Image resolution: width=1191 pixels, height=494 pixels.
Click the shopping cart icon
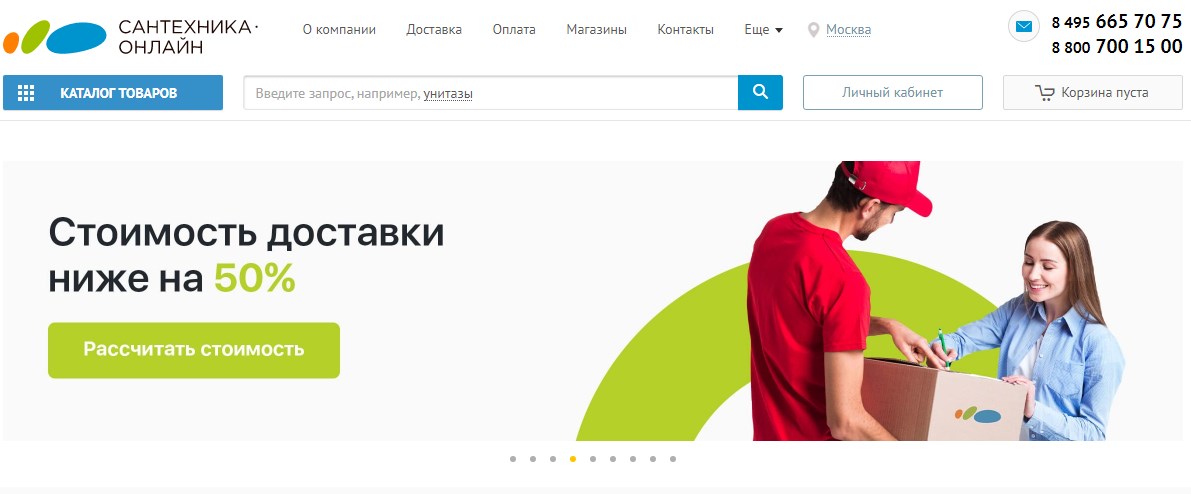pyautogui.click(x=1044, y=93)
